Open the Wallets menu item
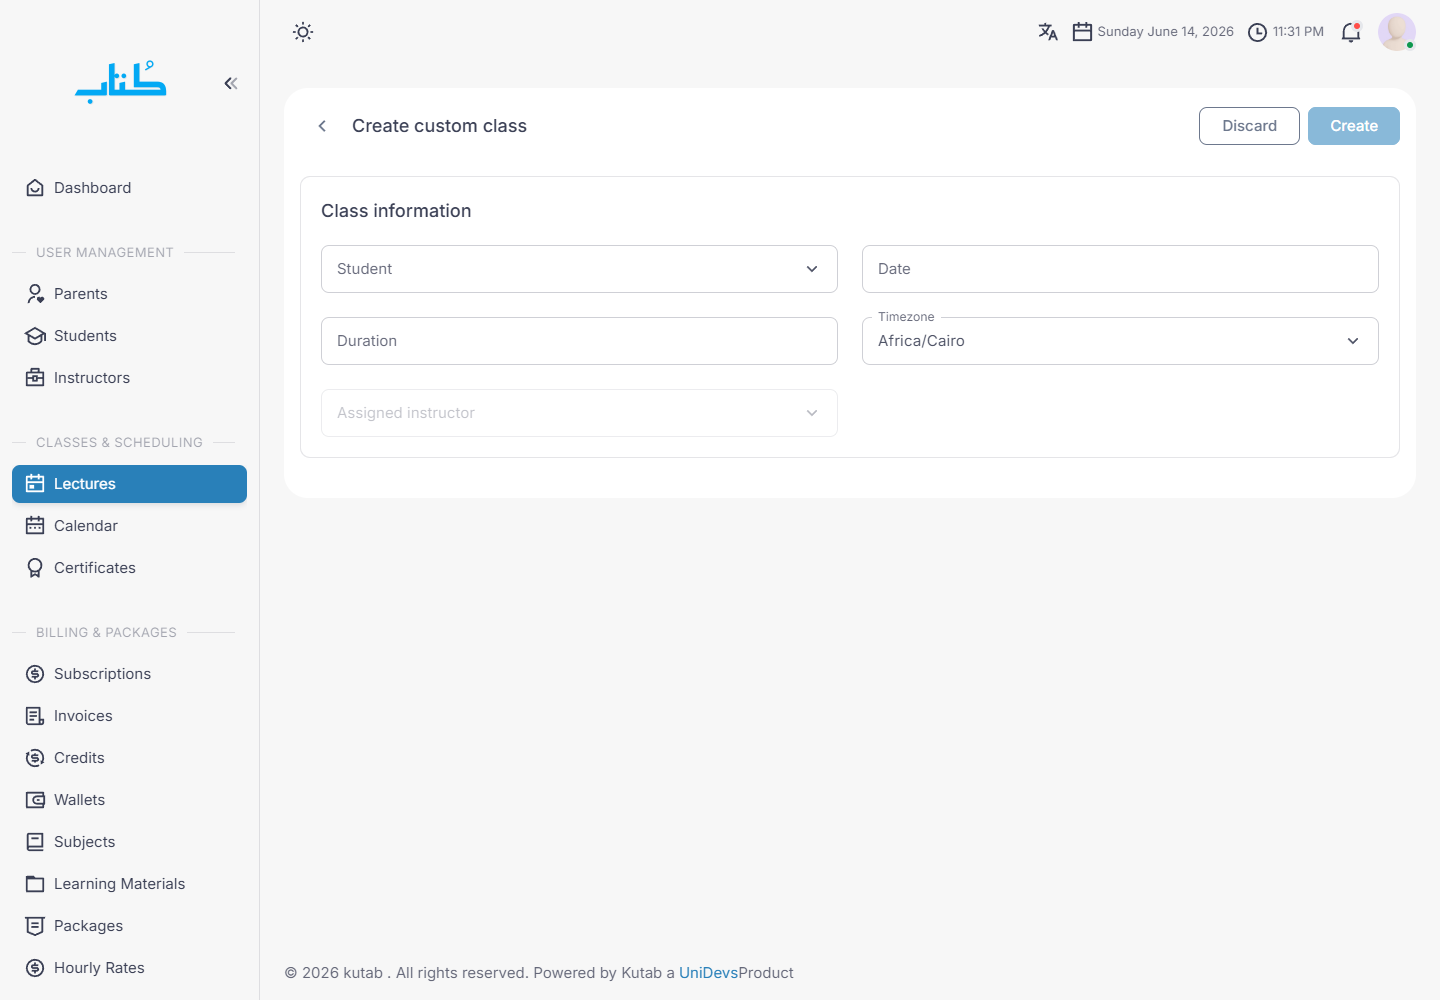1440x1000 pixels. (x=129, y=800)
